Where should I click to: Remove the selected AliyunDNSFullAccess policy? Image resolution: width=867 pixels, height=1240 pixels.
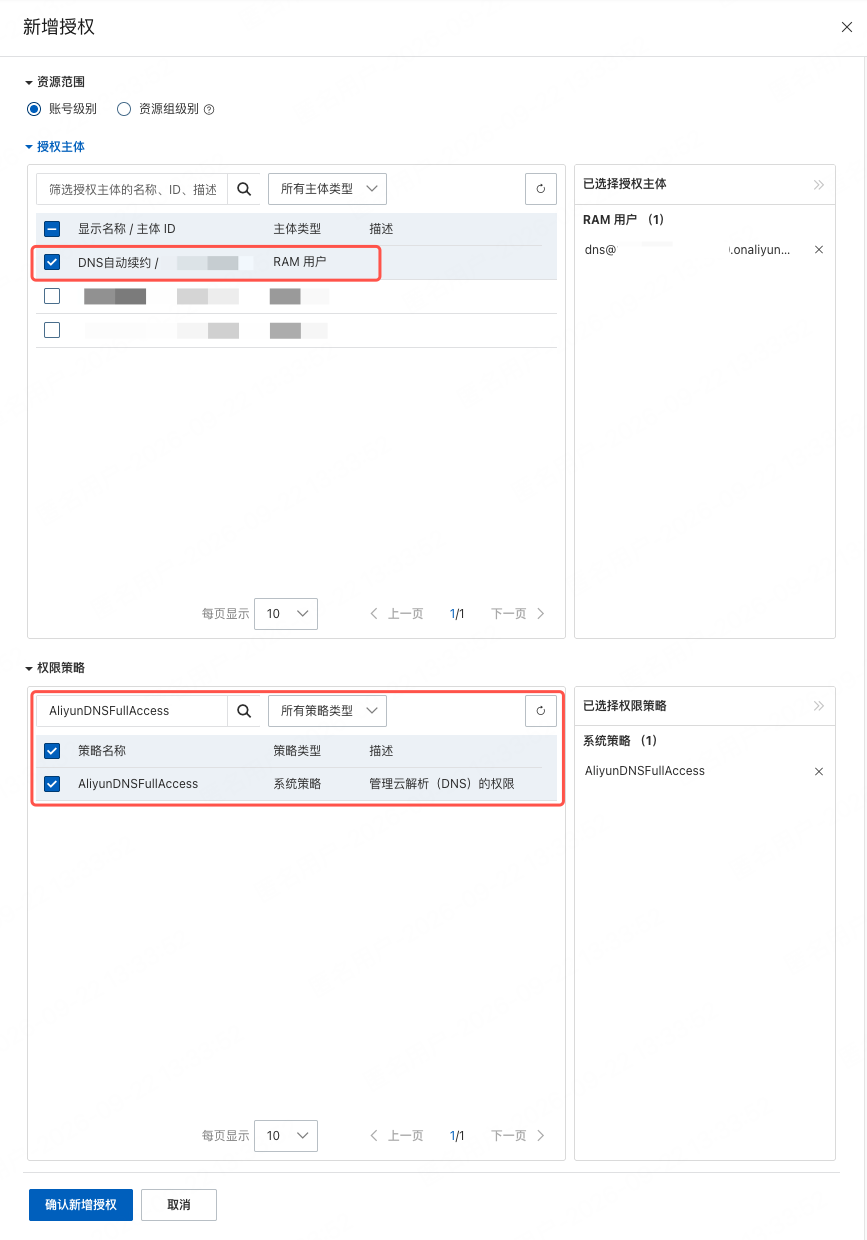[x=819, y=772]
